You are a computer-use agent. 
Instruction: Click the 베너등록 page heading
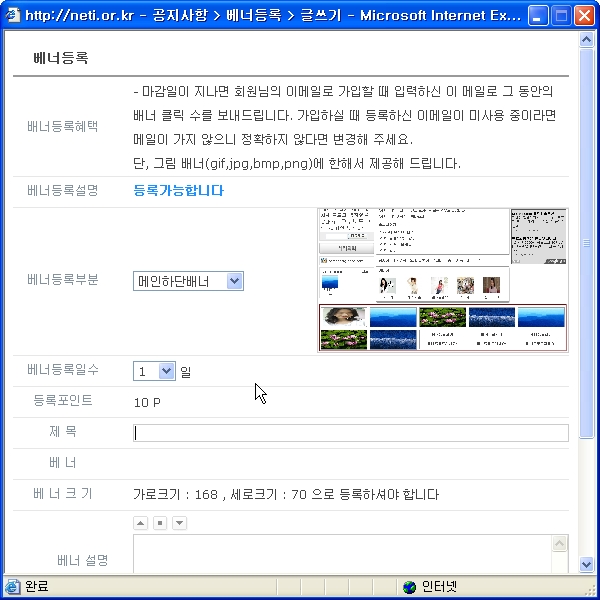tap(61, 58)
